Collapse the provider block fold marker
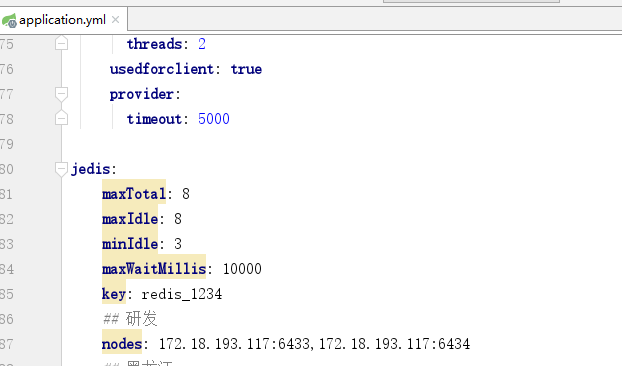 point(61,94)
